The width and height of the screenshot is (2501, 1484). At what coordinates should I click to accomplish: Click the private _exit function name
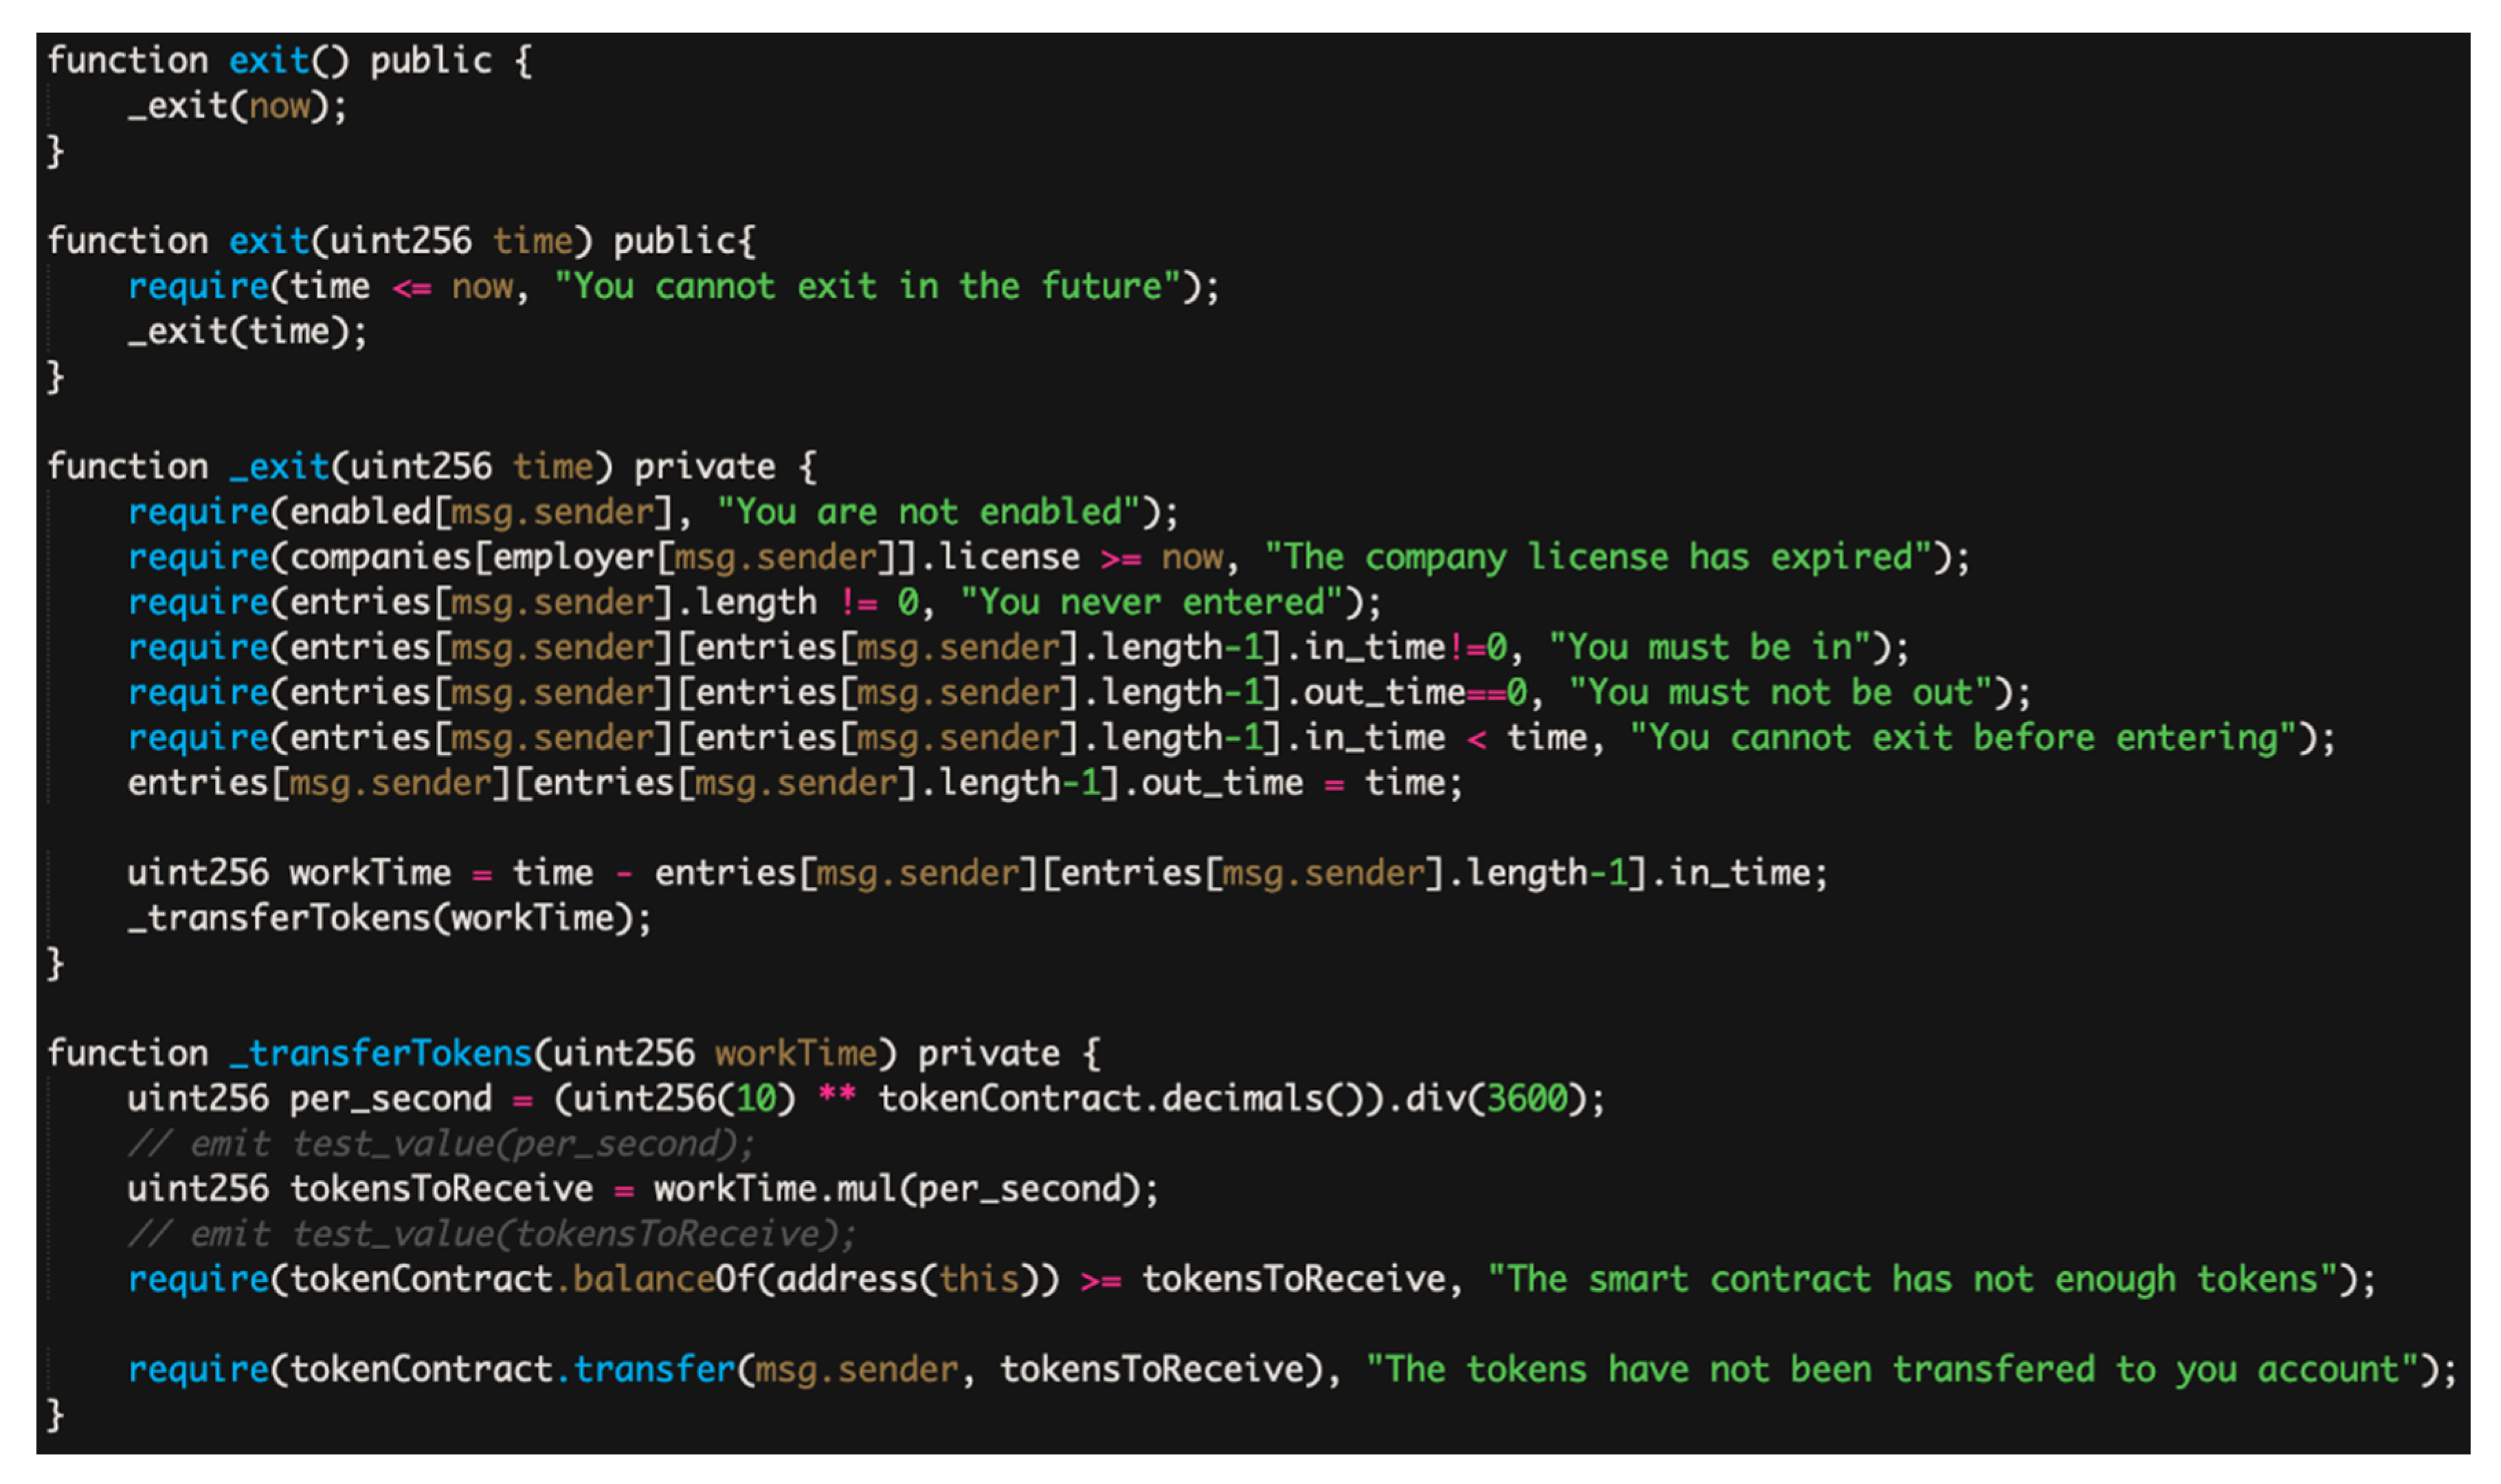(278, 467)
